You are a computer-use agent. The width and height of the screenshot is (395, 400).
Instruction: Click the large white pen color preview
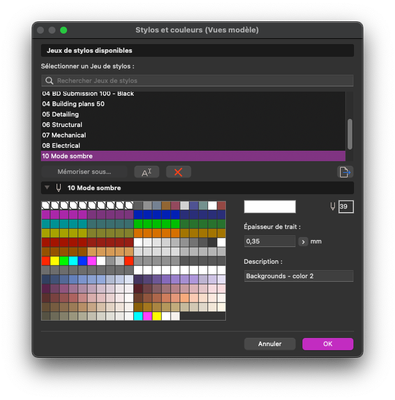pos(270,207)
